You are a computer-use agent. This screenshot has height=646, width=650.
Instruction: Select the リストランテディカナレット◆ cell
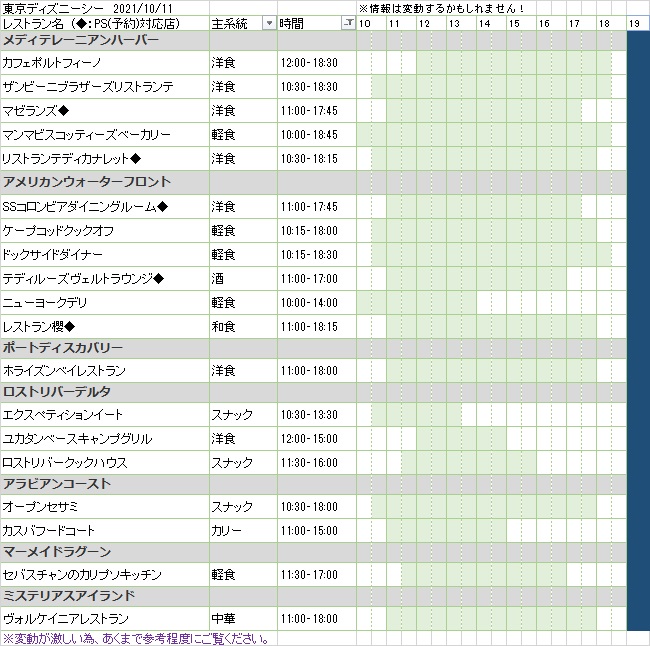point(105,159)
